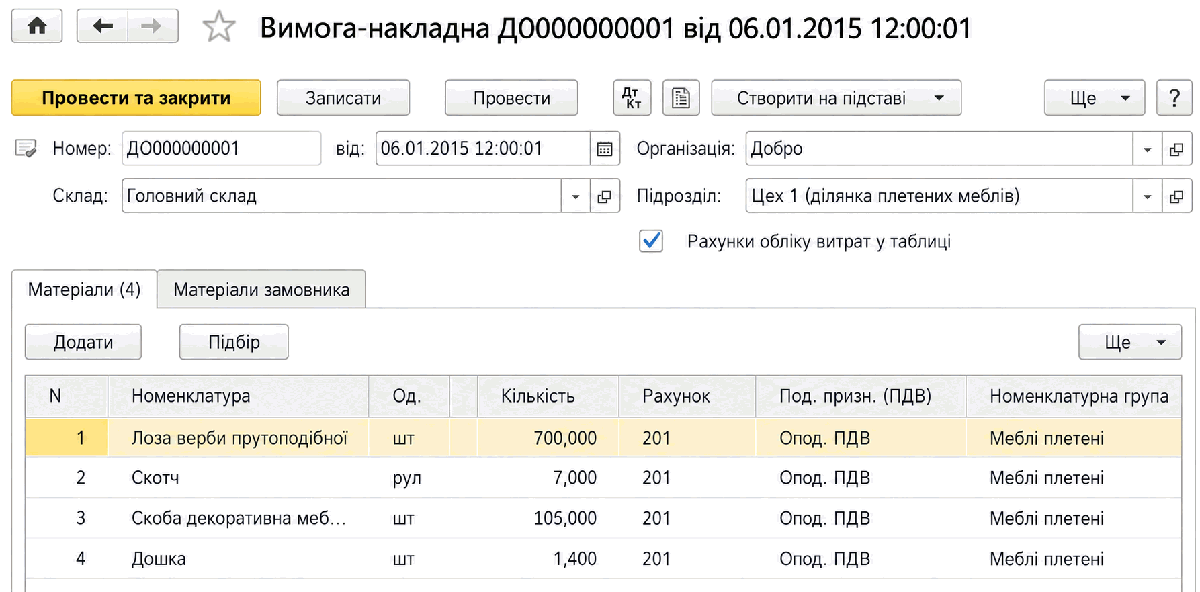Click the Кількість column header
The height and width of the screenshot is (592, 1200).
click(549, 396)
